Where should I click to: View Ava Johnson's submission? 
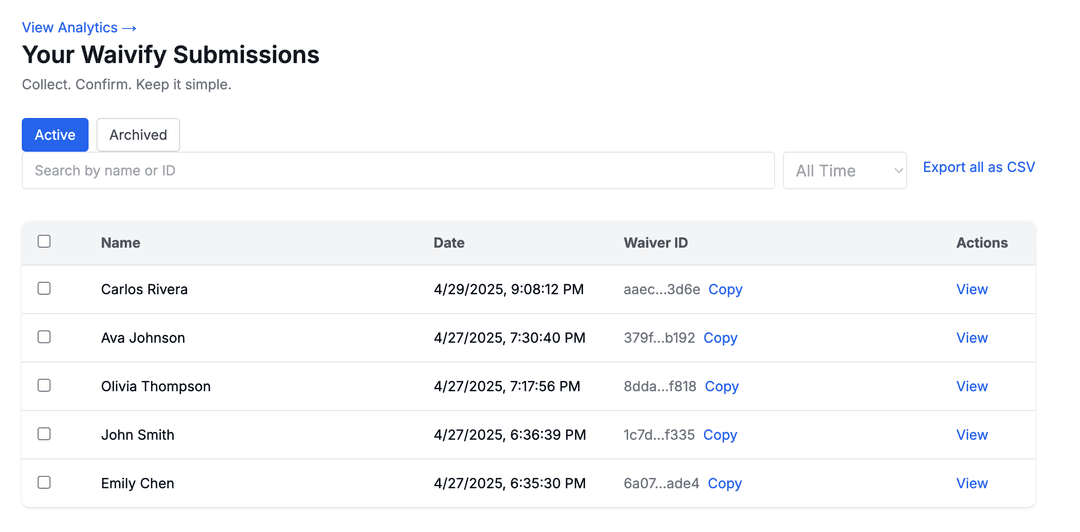pos(972,338)
